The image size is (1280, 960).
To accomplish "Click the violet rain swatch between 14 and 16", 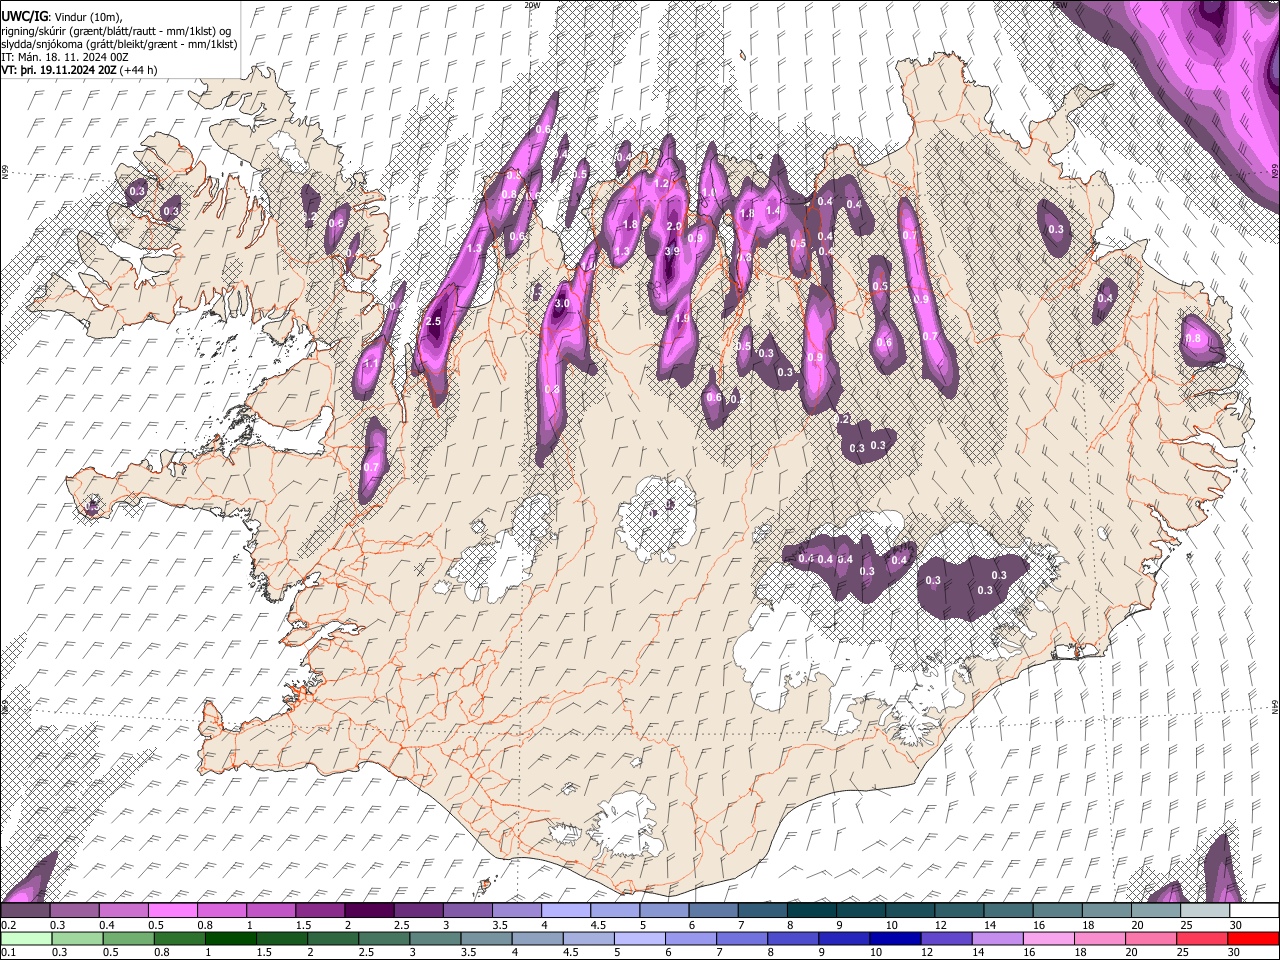I will click(998, 938).
